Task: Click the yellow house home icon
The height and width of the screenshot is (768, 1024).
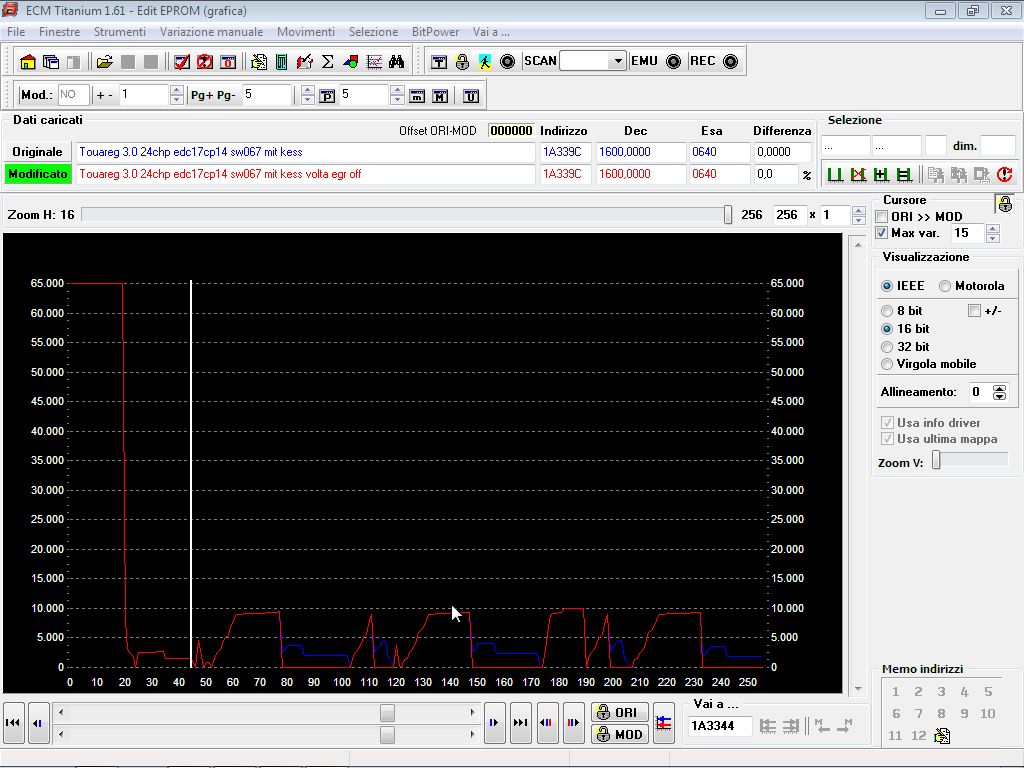Action: 27,61
